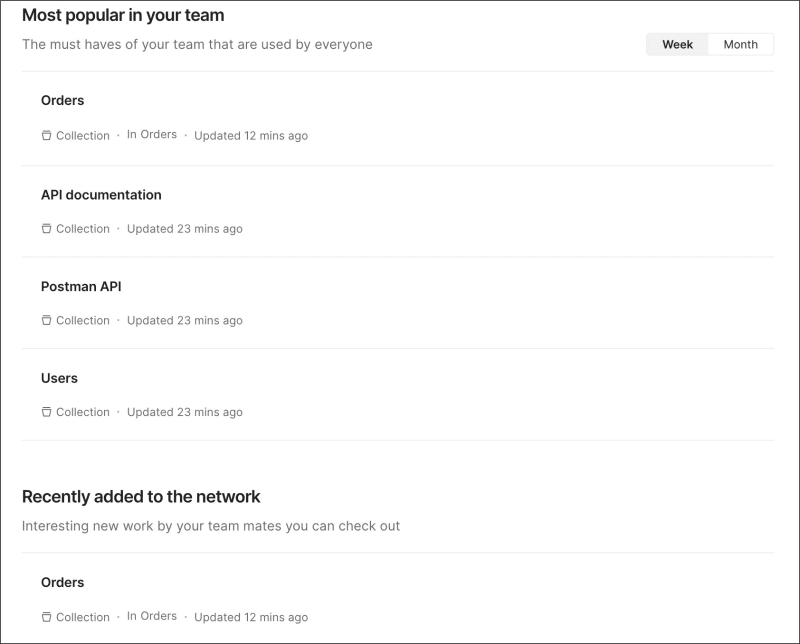Image resolution: width=800 pixels, height=644 pixels.
Task: Open the In Orders workspace link
Action: 153,133
